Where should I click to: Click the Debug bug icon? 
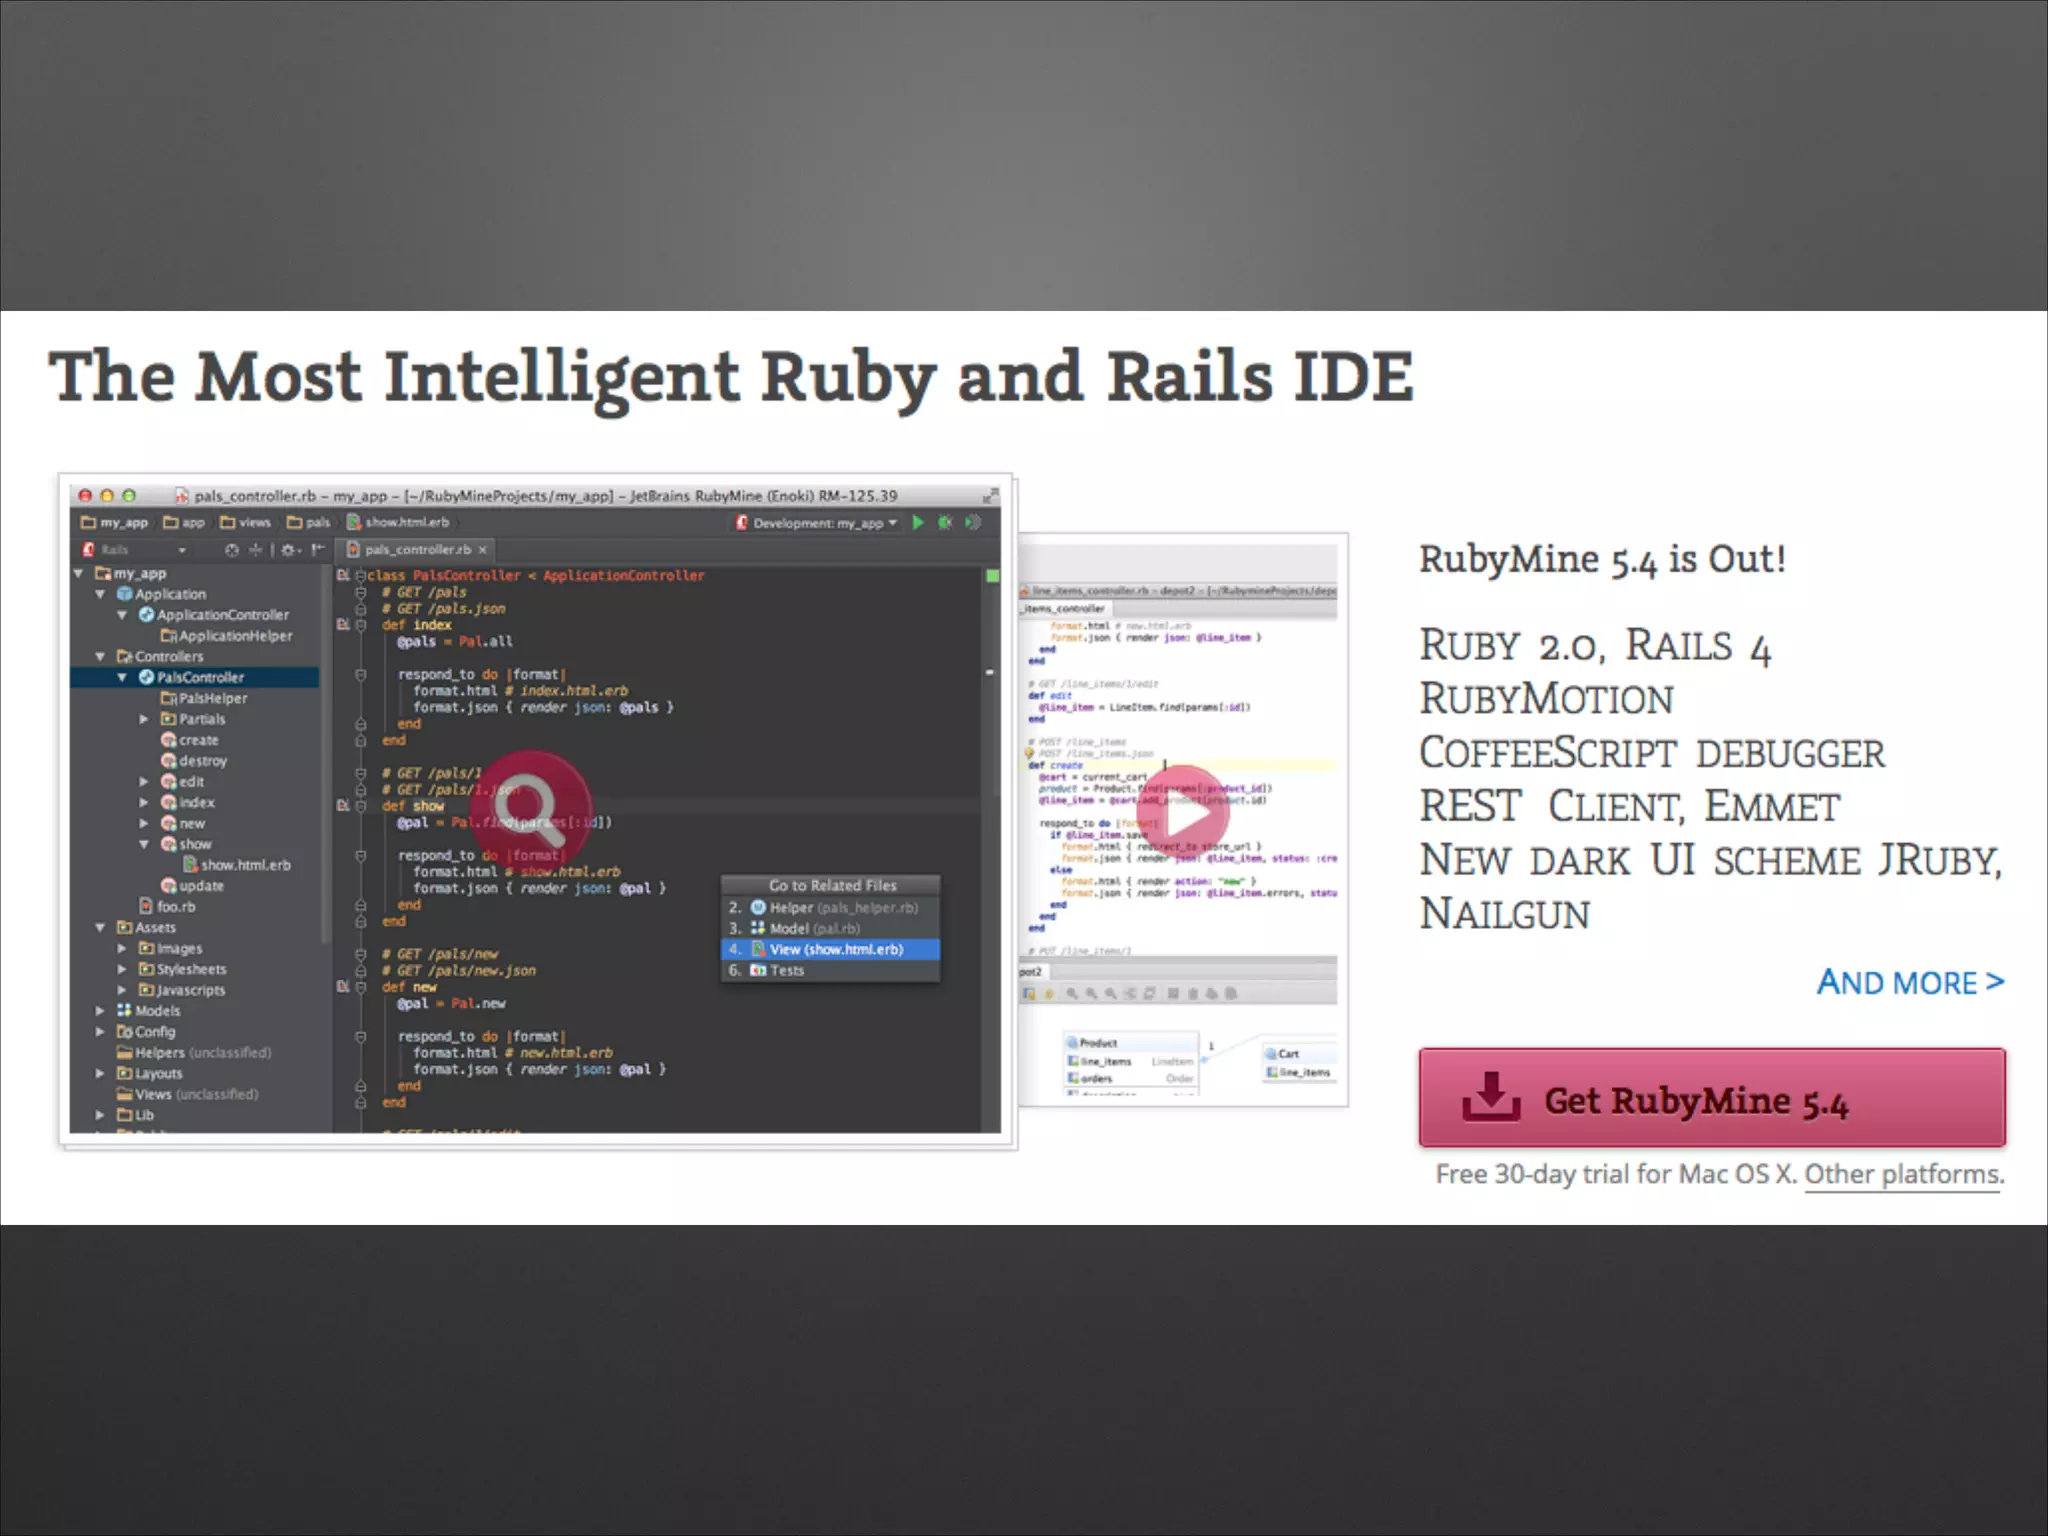[x=945, y=522]
